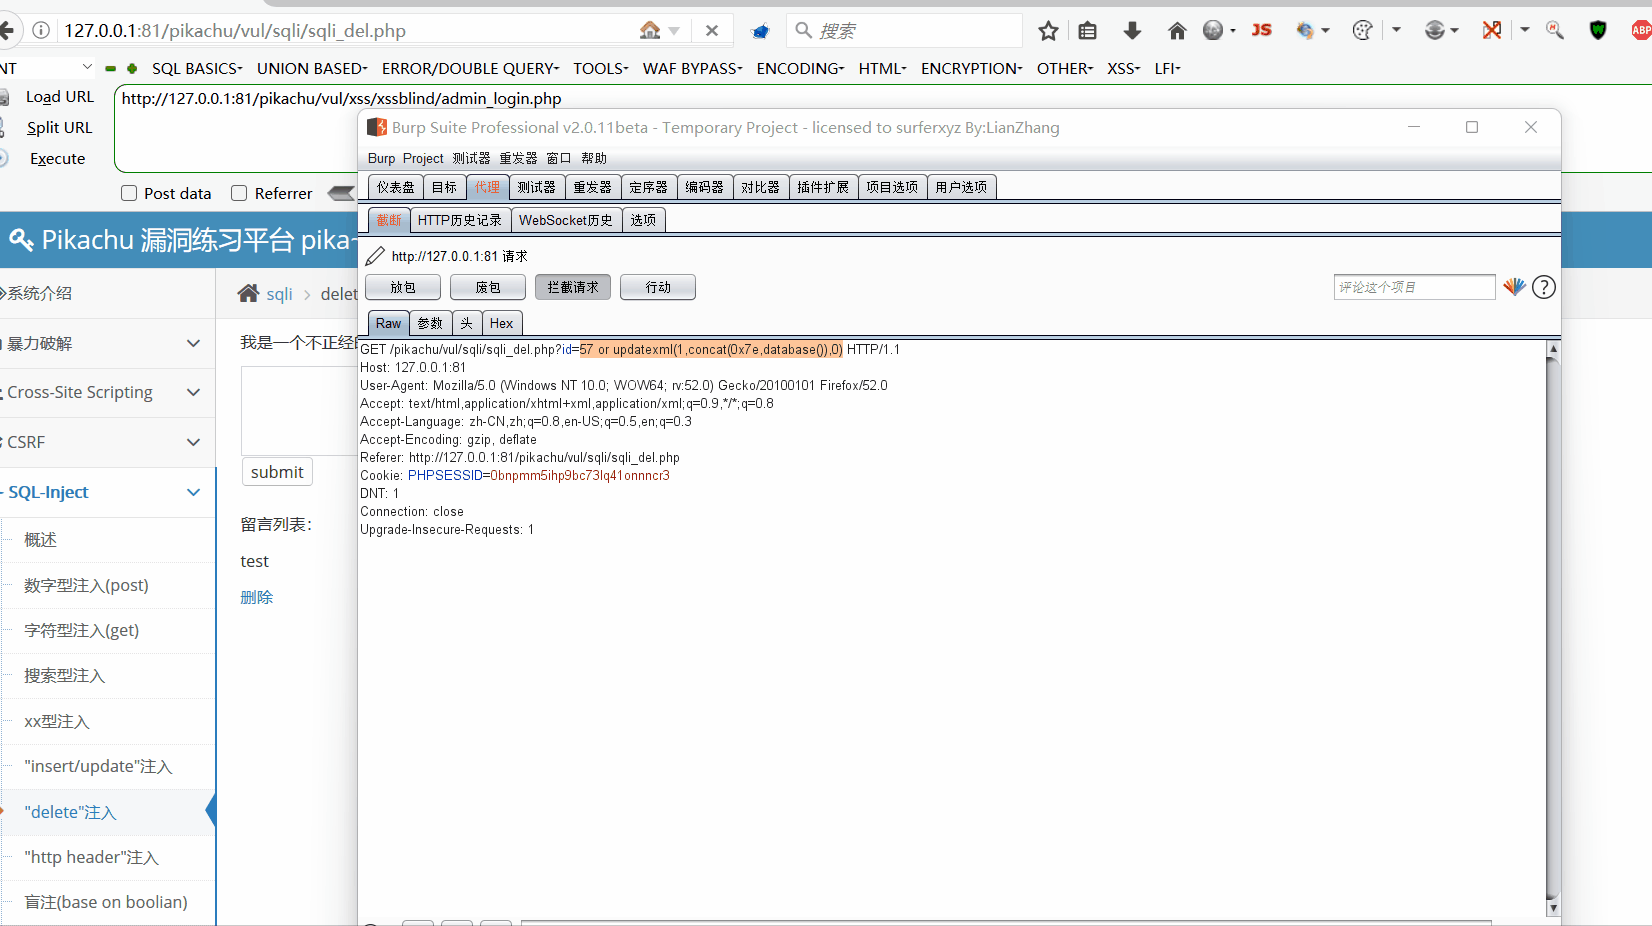The height and width of the screenshot is (926, 1652).
Task: Open the ENCRYPTION dropdown in HackBar
Action: [x=971, y=68]
